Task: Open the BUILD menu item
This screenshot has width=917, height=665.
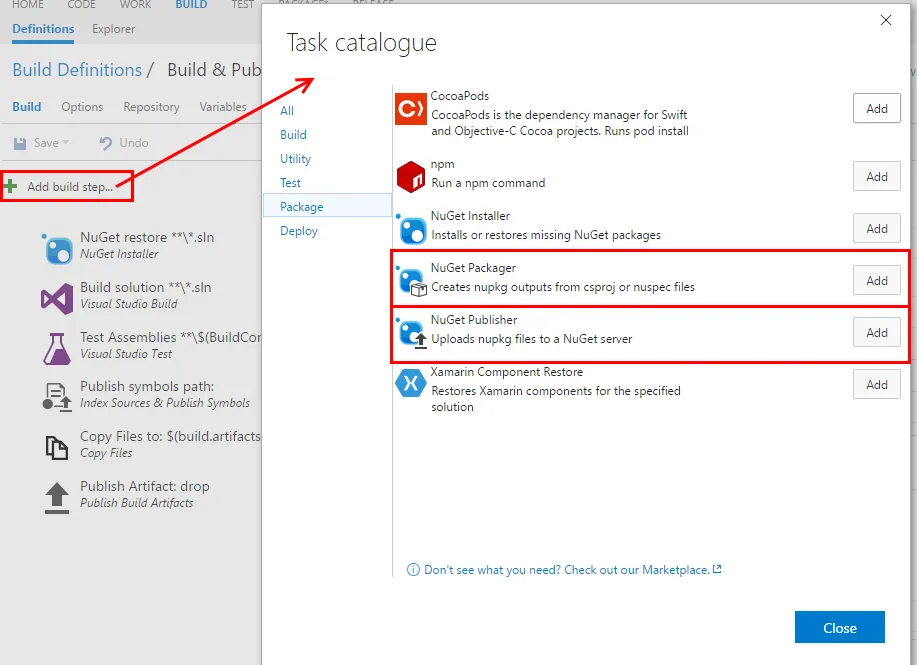Action: tap(191, 5)
